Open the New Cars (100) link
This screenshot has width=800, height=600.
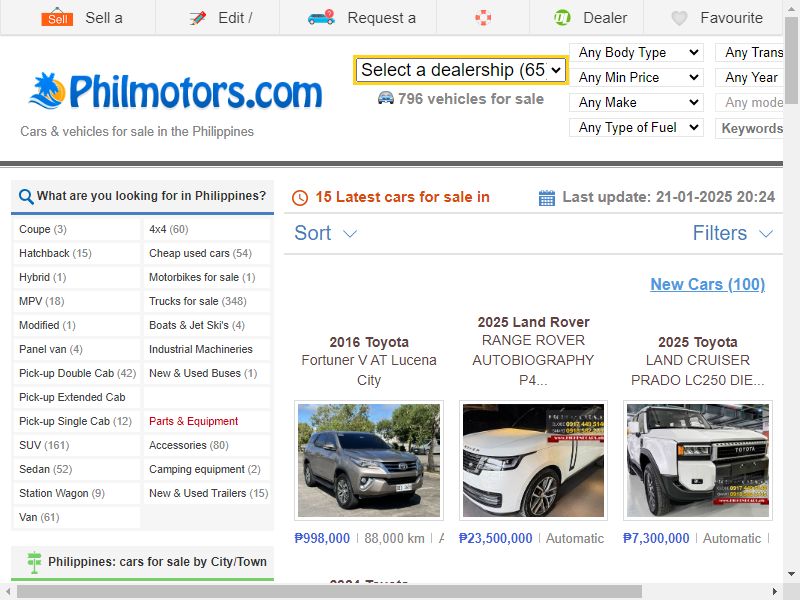707,284
